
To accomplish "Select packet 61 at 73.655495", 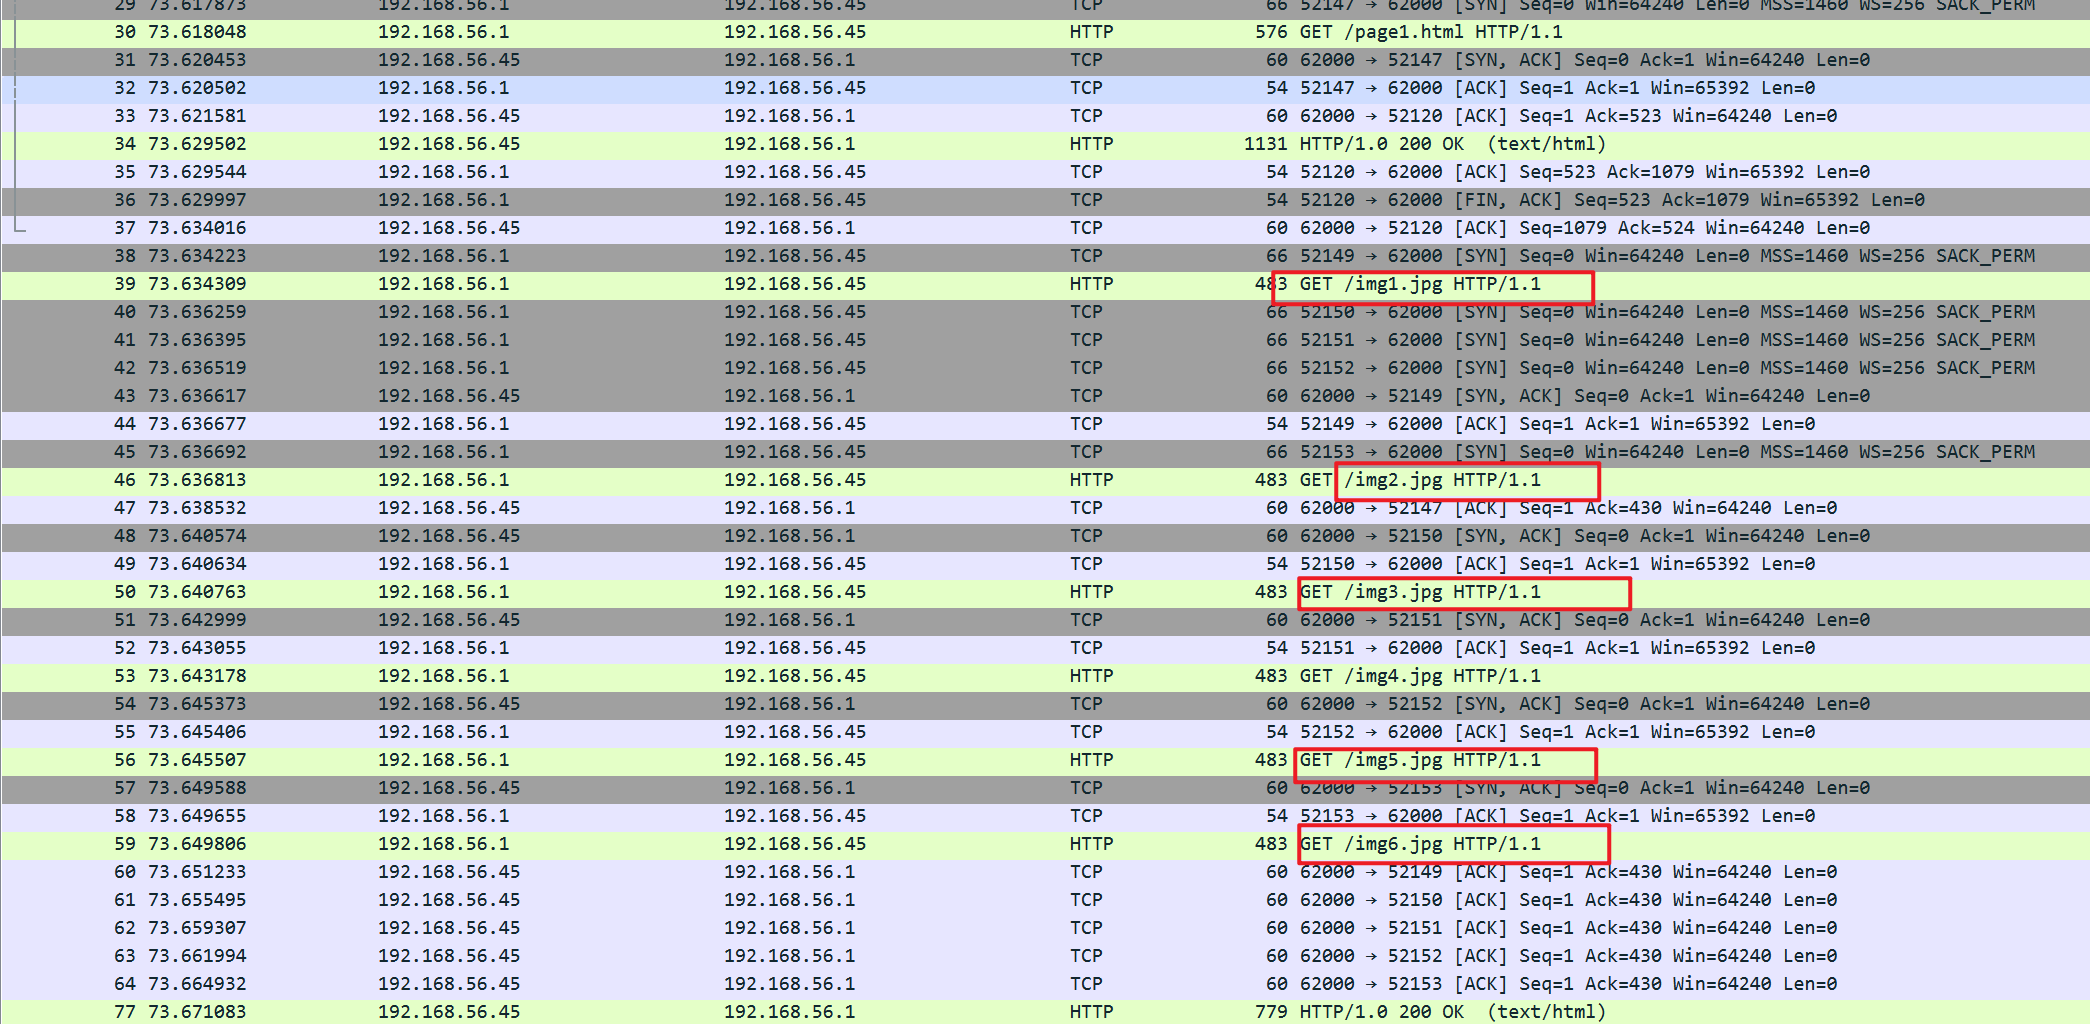I will [1045, 900].
